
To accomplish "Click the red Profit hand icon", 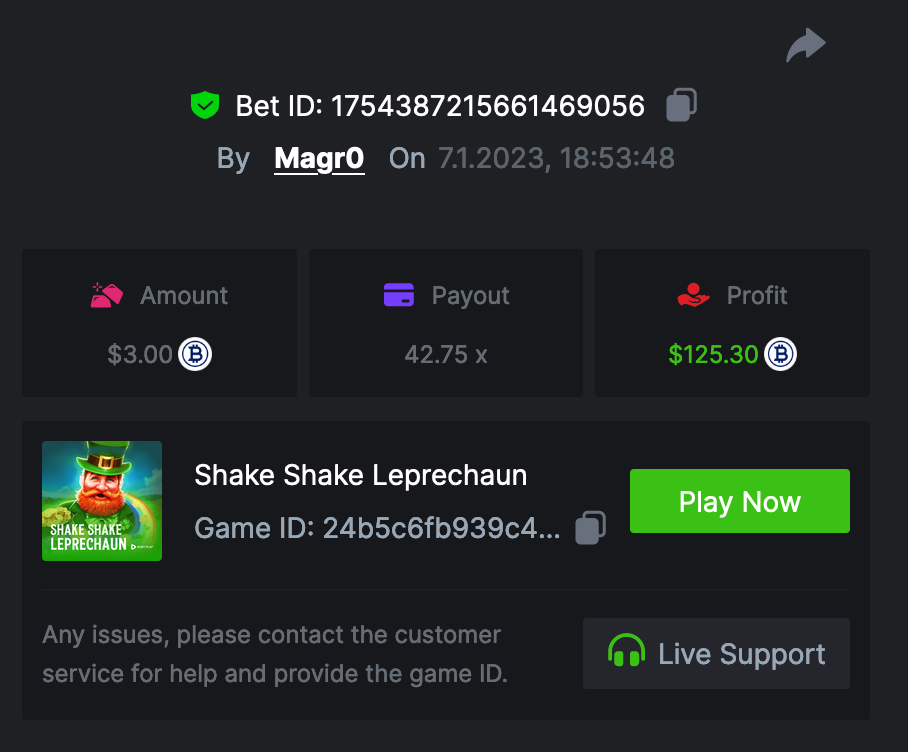I will point(692,295).
